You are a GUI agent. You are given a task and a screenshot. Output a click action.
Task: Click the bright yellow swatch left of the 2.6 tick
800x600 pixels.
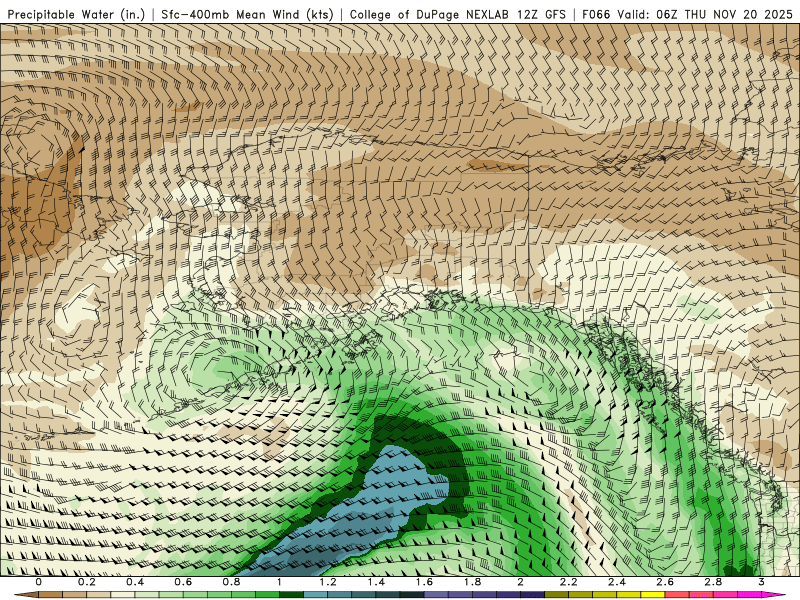click(653, 595)
